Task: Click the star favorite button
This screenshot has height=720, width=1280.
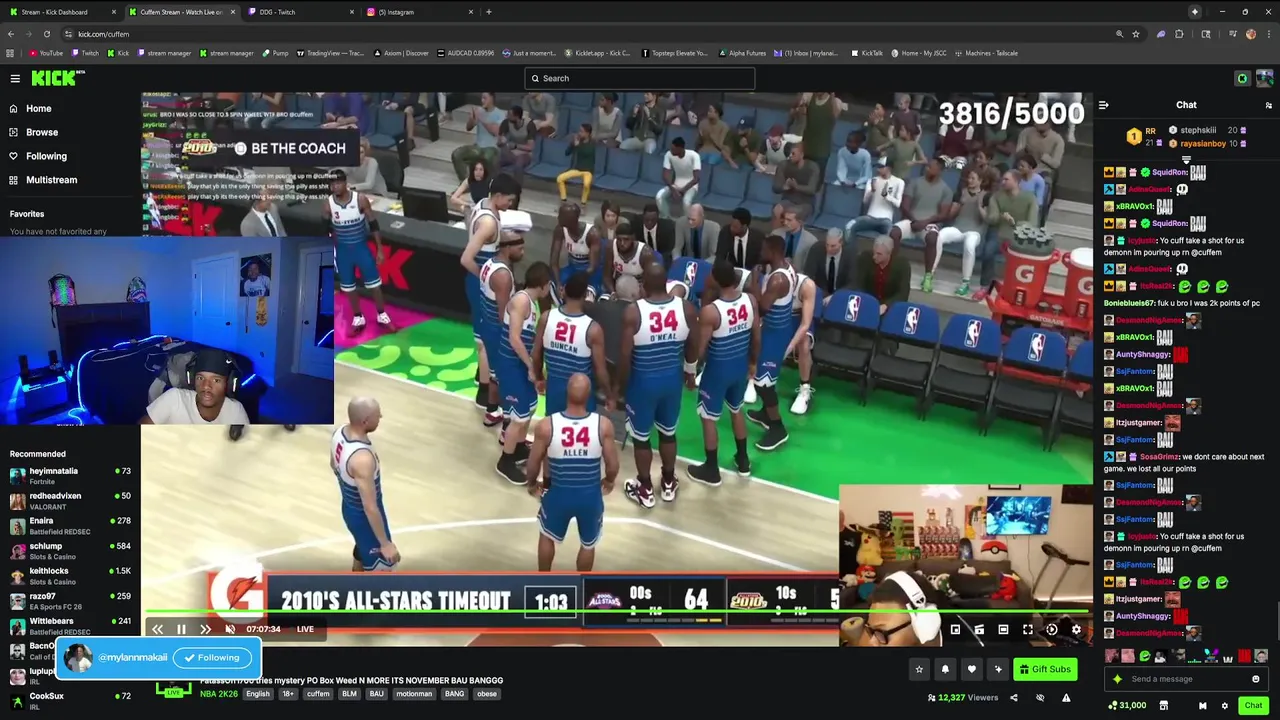Action: coord(919,669)
